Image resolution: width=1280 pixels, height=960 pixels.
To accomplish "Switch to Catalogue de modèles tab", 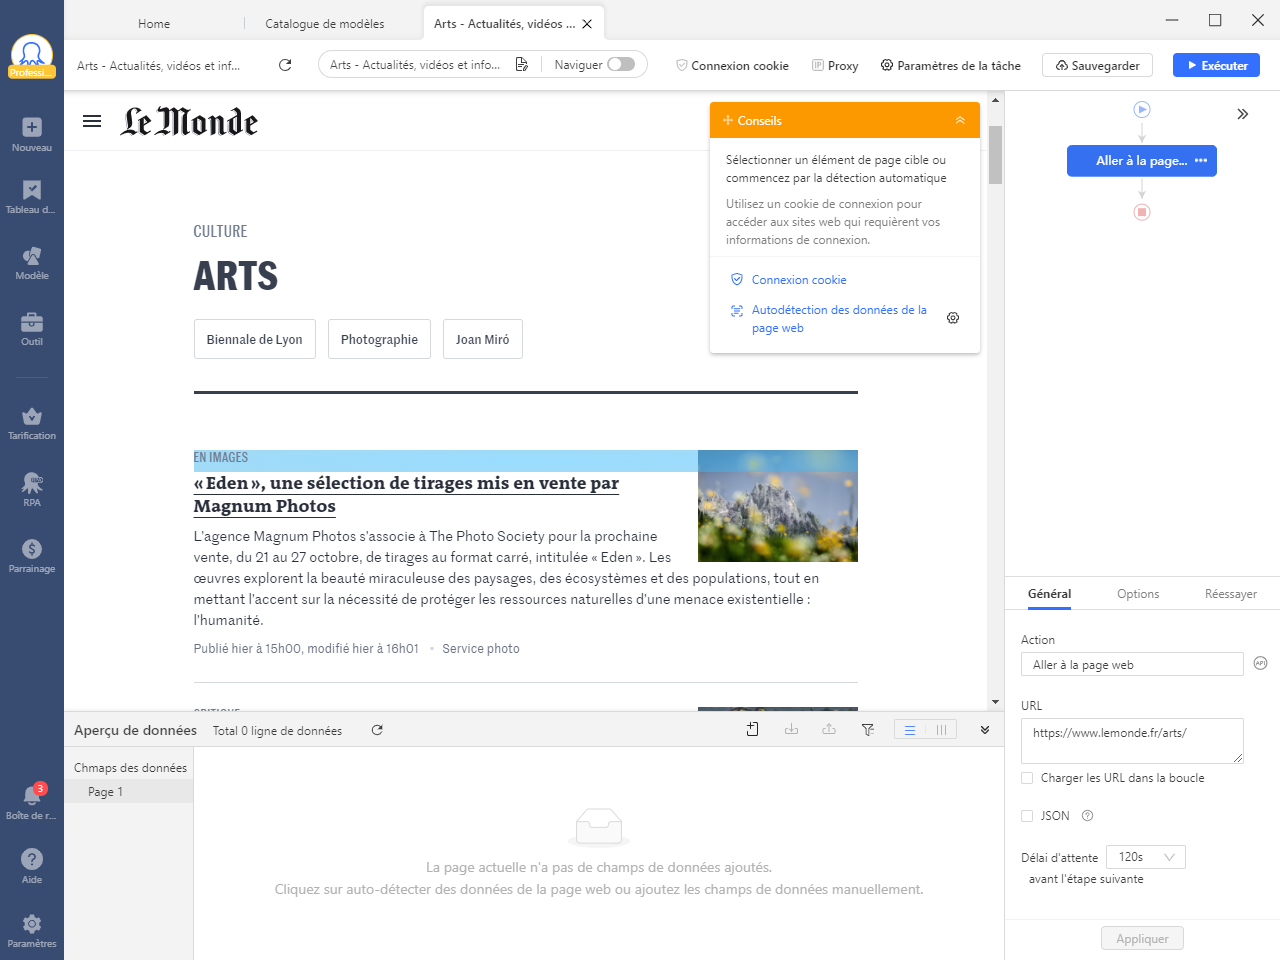I will (x=324, y=23).
